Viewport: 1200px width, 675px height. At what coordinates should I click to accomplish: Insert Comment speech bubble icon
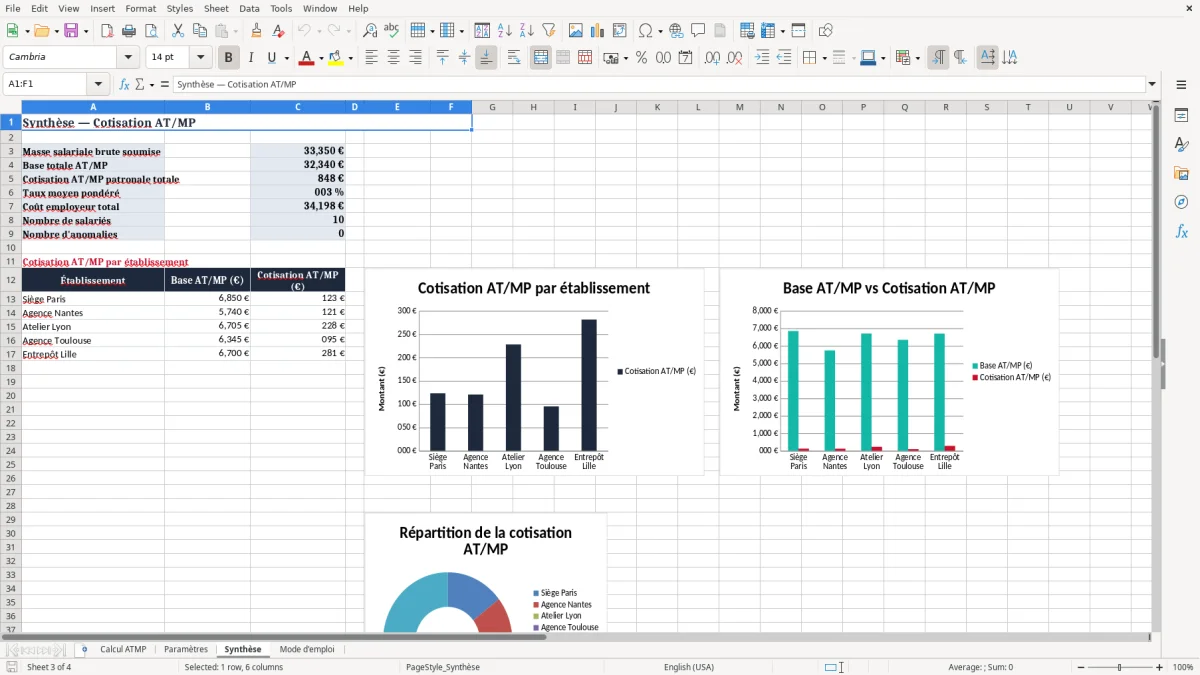coord(697,31)
